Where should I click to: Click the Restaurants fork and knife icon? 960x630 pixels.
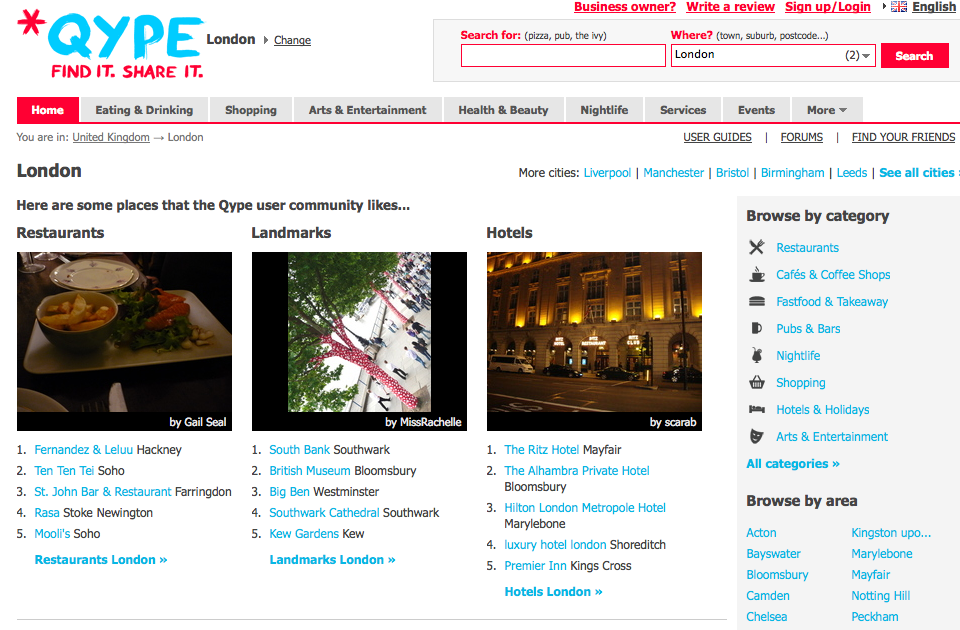757,247
